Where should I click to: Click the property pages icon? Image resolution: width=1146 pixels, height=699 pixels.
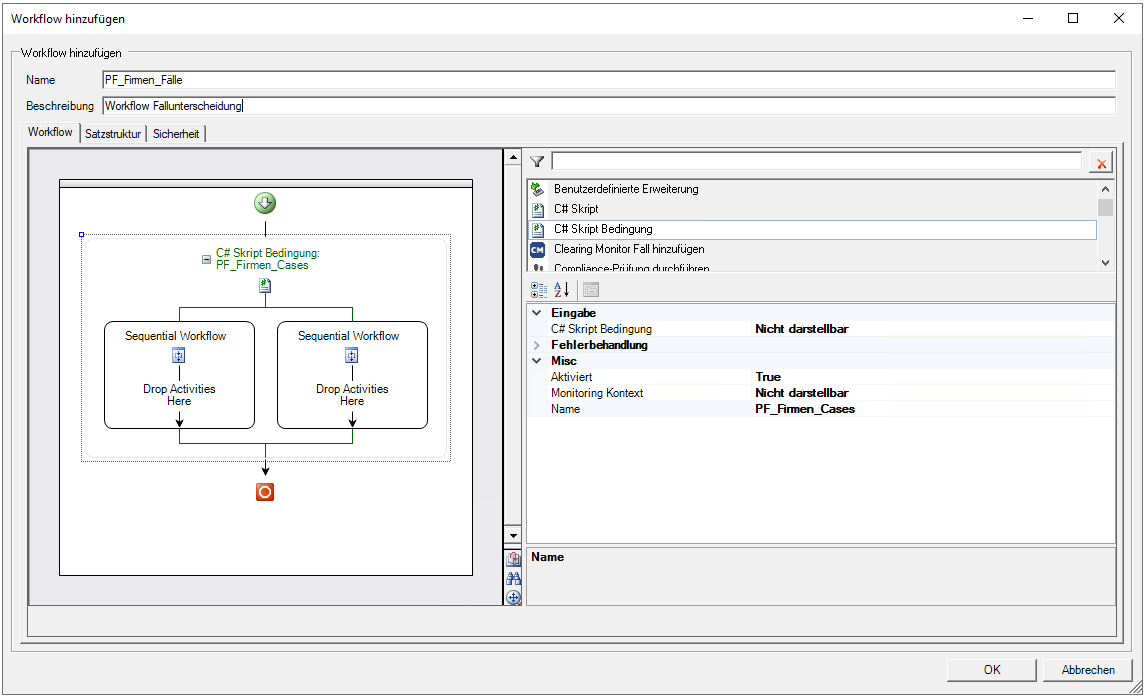coord(591,290)
